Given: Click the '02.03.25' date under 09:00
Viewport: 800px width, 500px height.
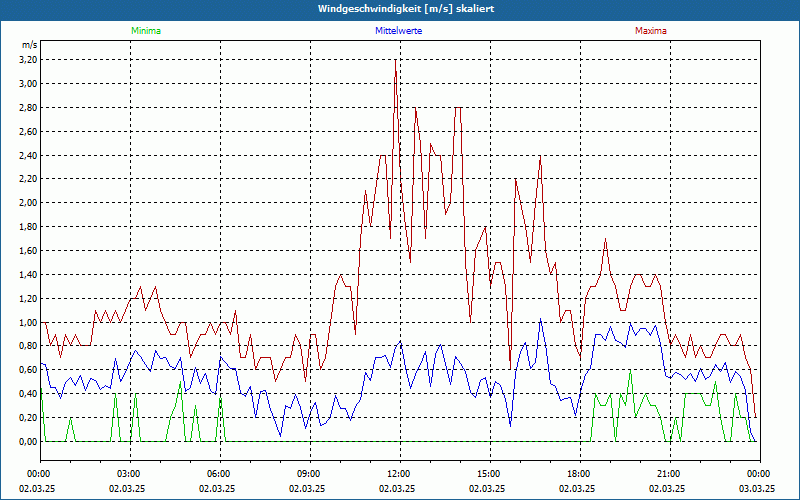Looking at the screenshot, I should click(x=307, y=488).
